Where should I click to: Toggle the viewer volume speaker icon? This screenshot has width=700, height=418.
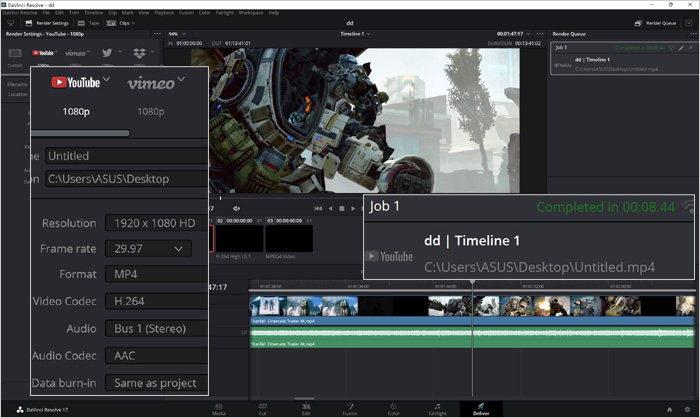point(236,209)
